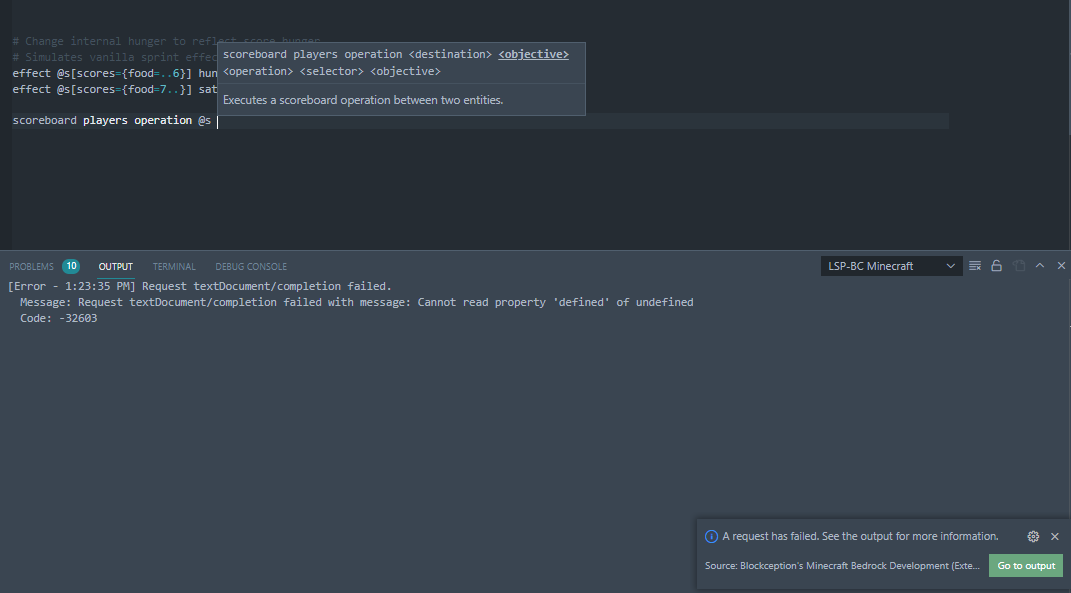
Task: Open notification settings with gear icon
Action: pyautogui.click(x=1032, y=536)
